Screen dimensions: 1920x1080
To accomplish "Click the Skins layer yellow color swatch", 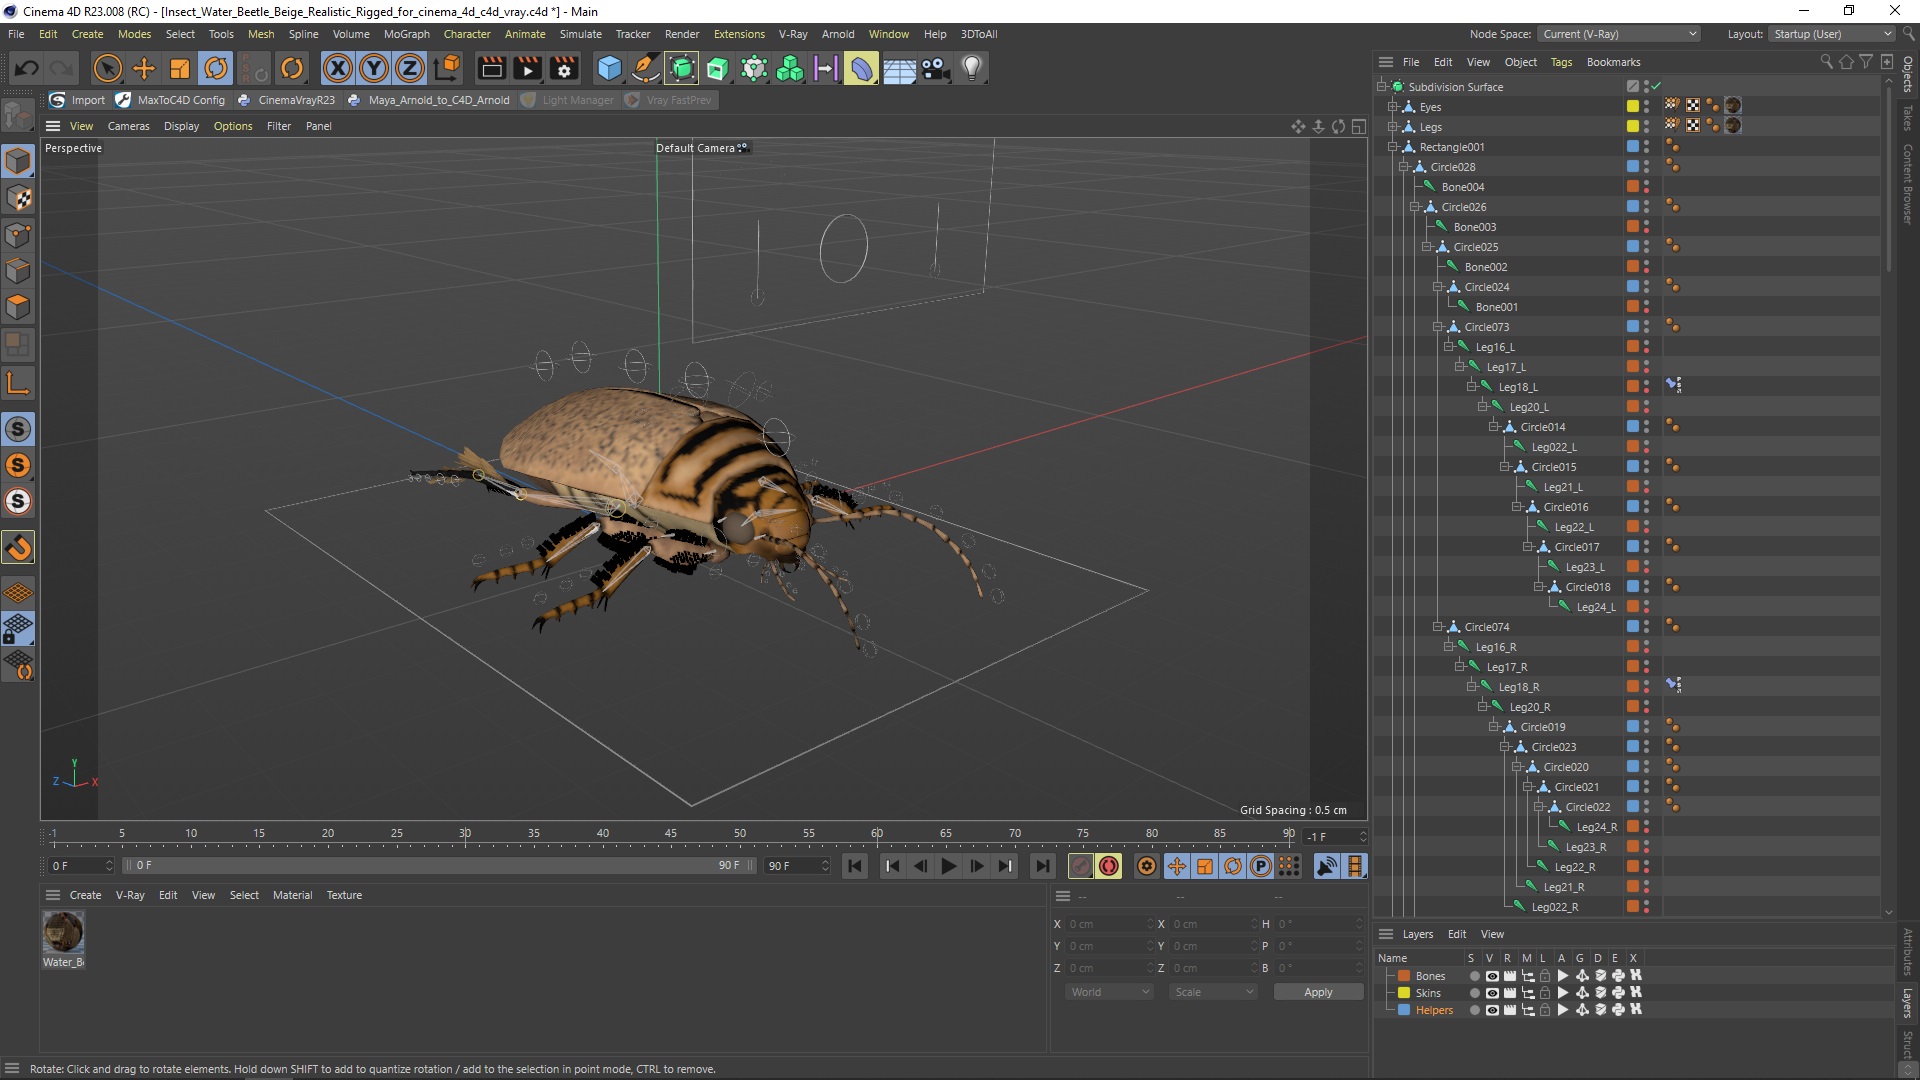I will (x=1404, y=993).
